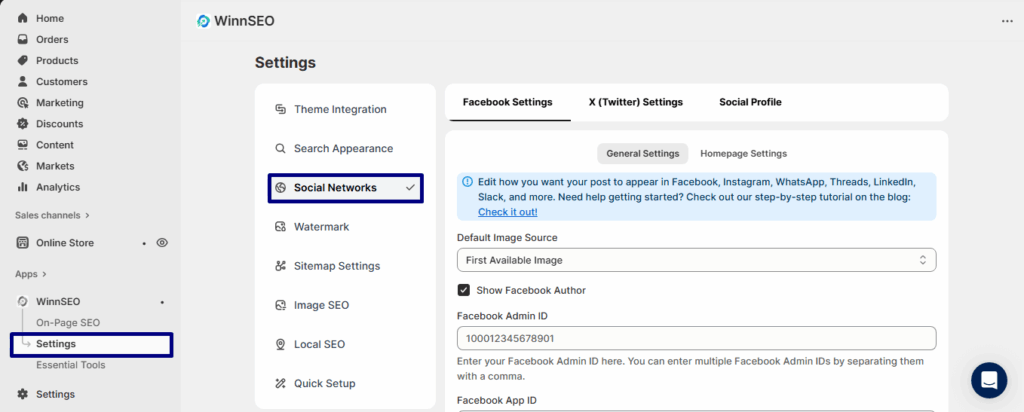Viewport: 1024px width, 412px height.
Task: Click the Orders inbox icon
Action: pos(23,39)
